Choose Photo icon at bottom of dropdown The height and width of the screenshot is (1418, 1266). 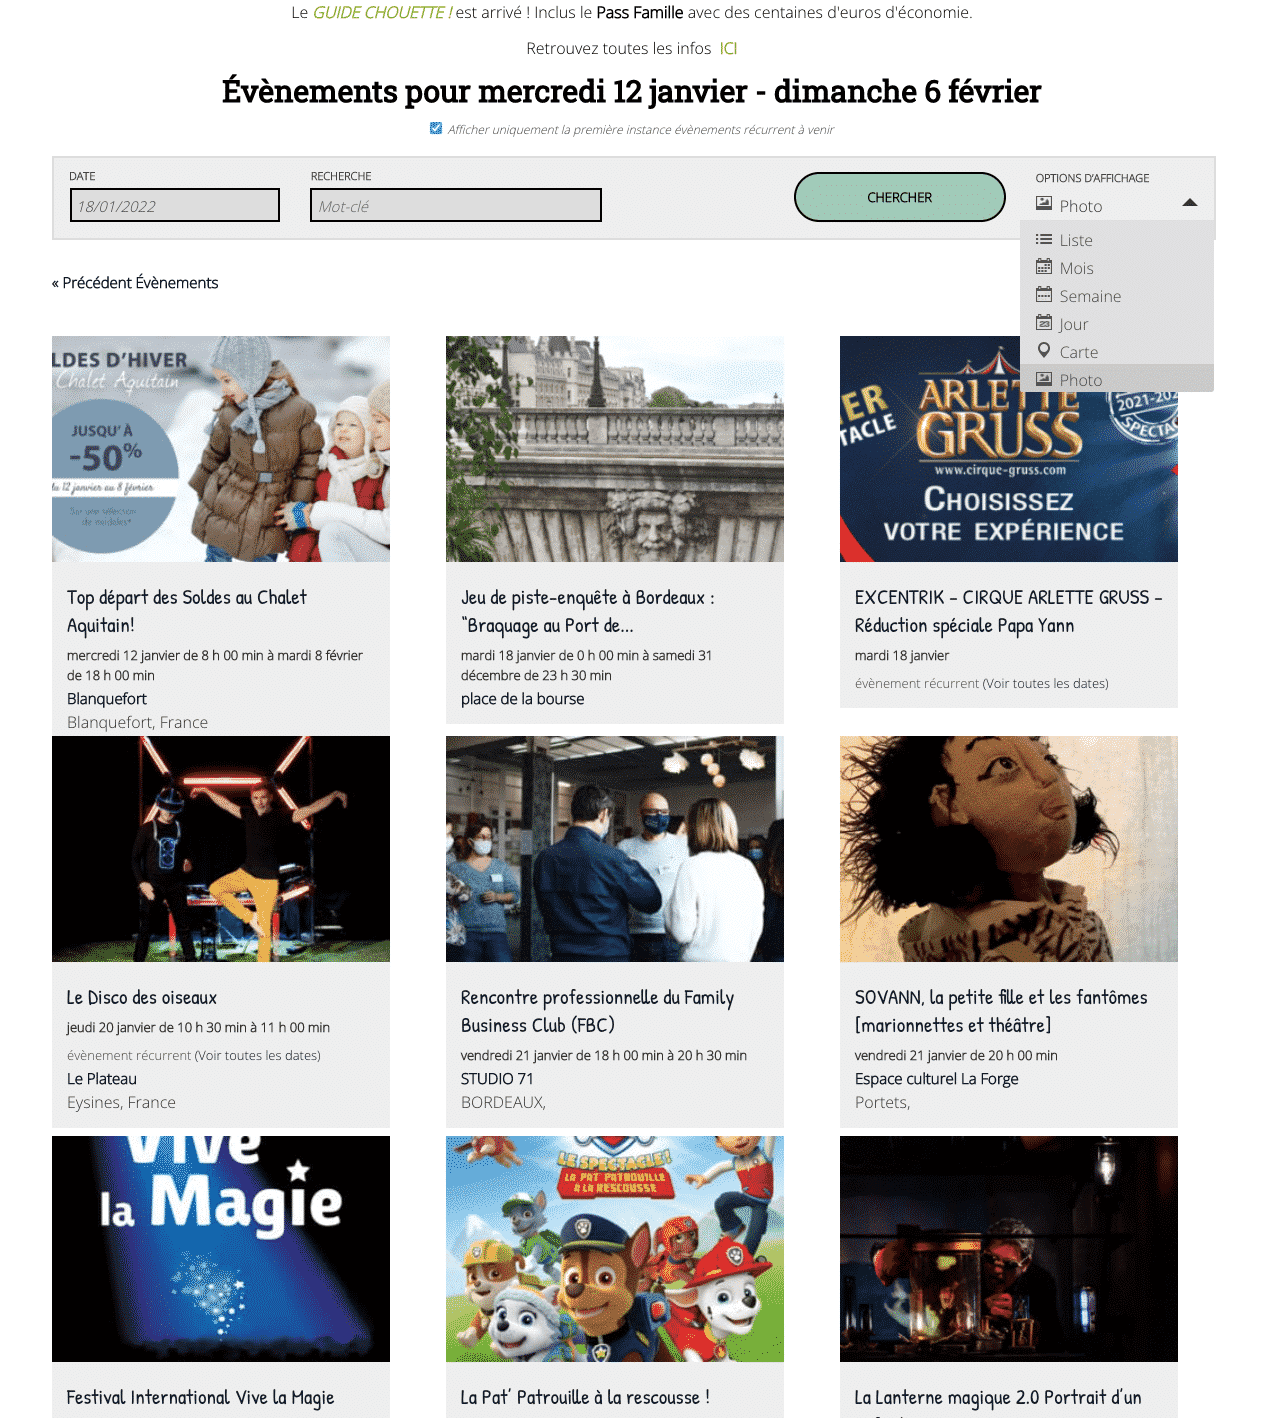tap(1044, 379)
